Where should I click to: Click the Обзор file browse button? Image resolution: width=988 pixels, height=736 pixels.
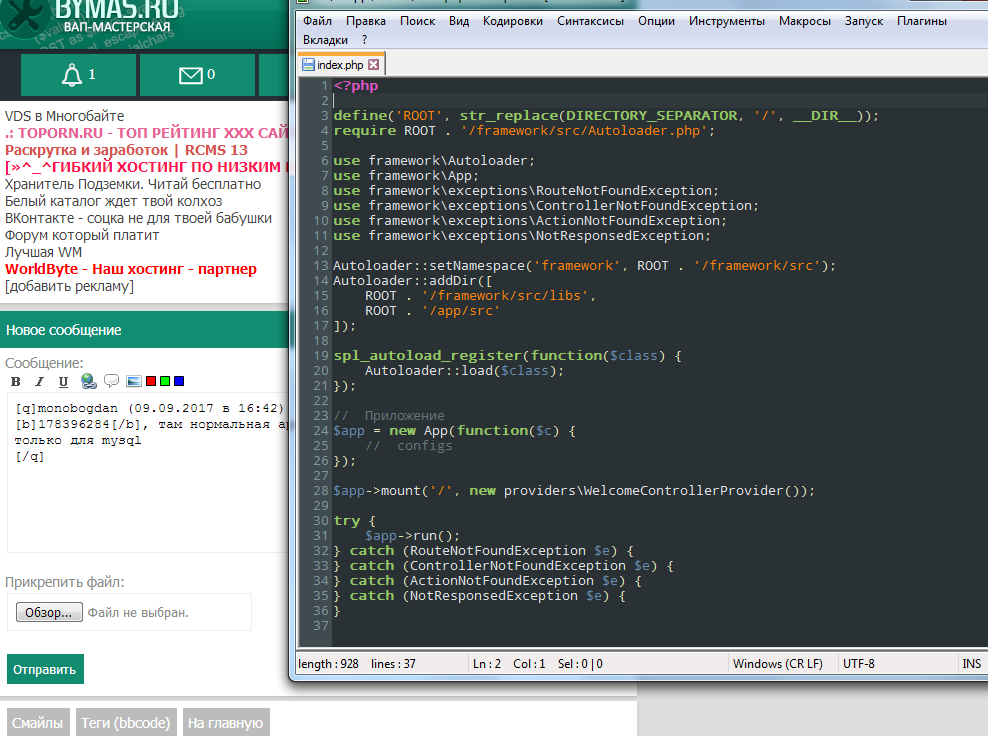[x=49, y=612]
